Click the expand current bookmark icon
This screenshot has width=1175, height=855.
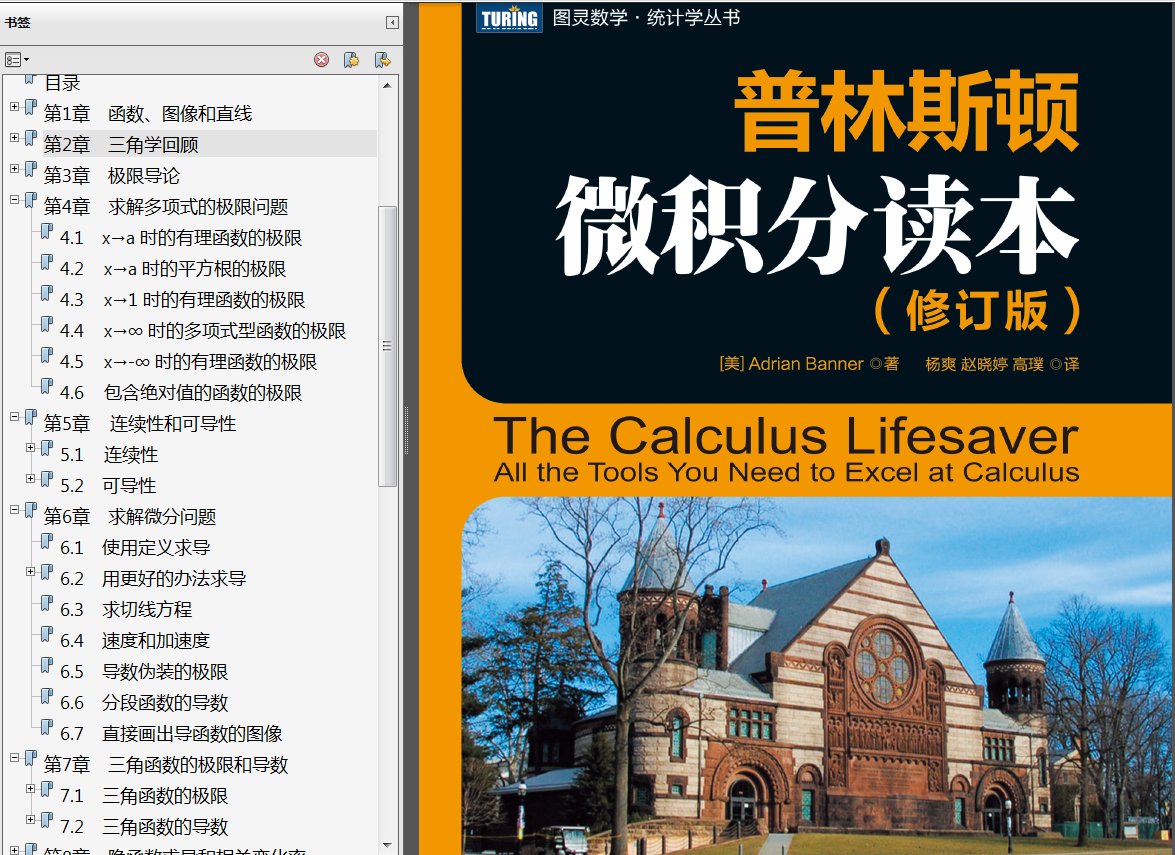(383, 60)
